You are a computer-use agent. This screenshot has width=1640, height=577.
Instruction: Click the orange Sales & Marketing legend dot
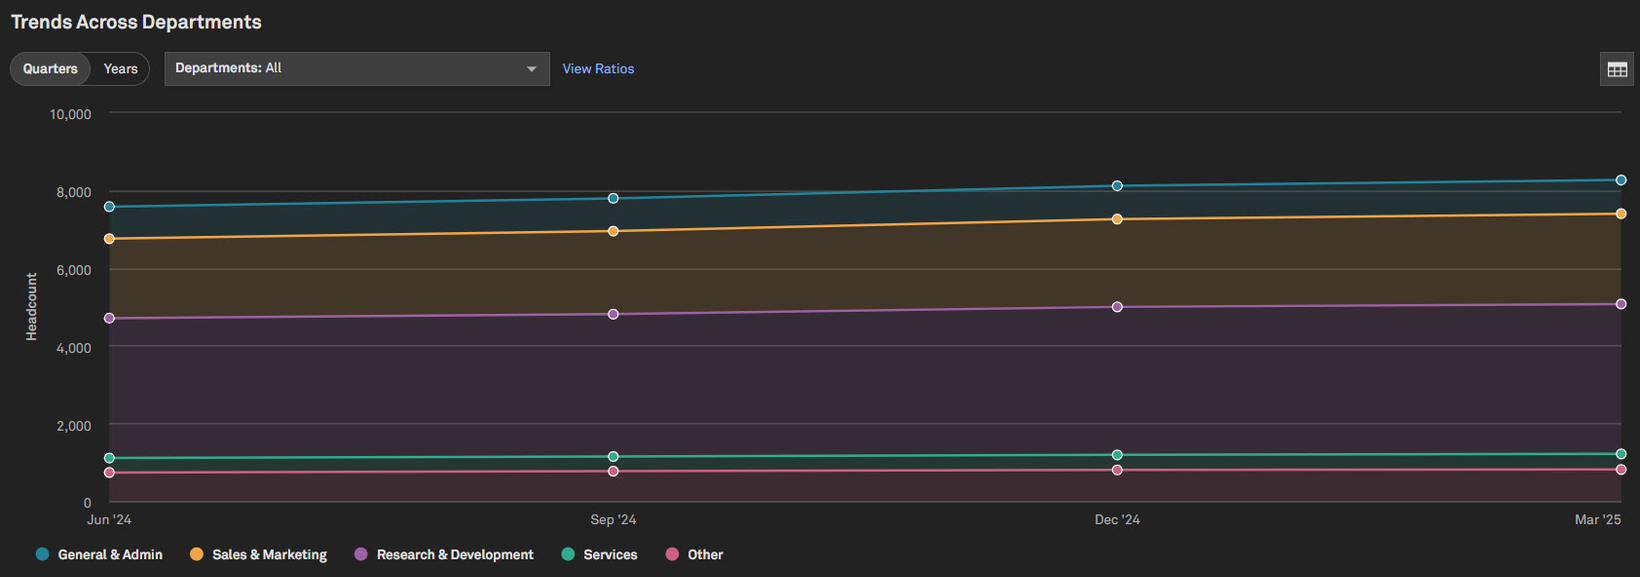(x=196, y=554)
